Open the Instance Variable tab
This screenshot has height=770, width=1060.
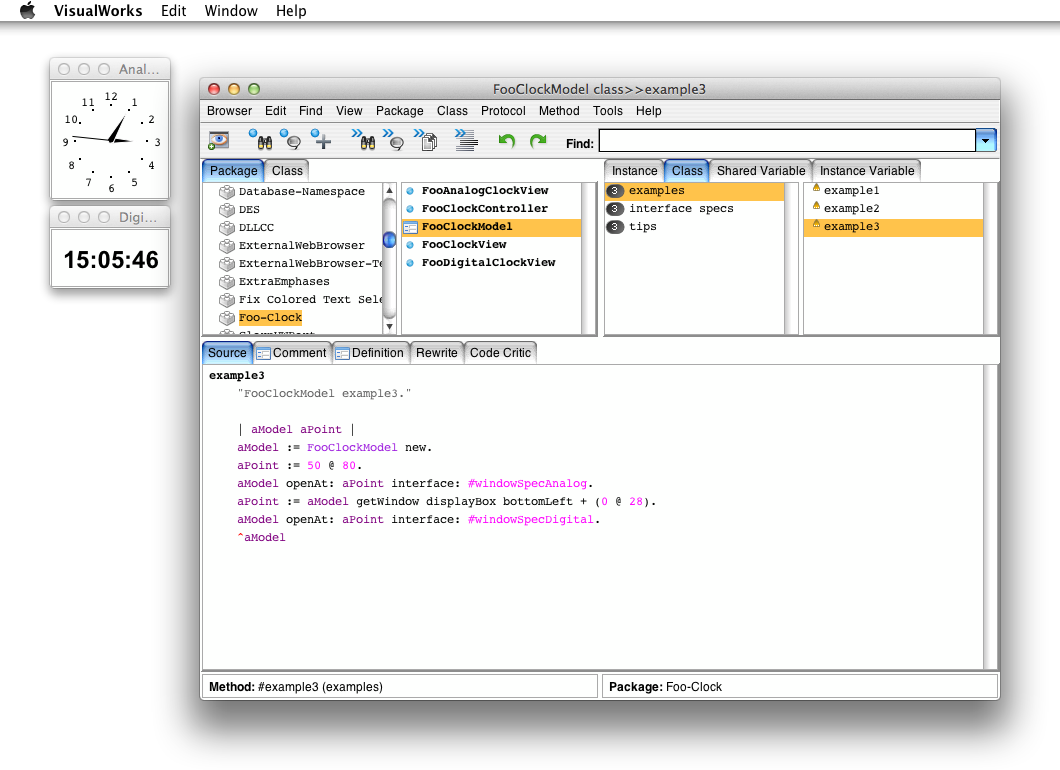tap(867, 171)
